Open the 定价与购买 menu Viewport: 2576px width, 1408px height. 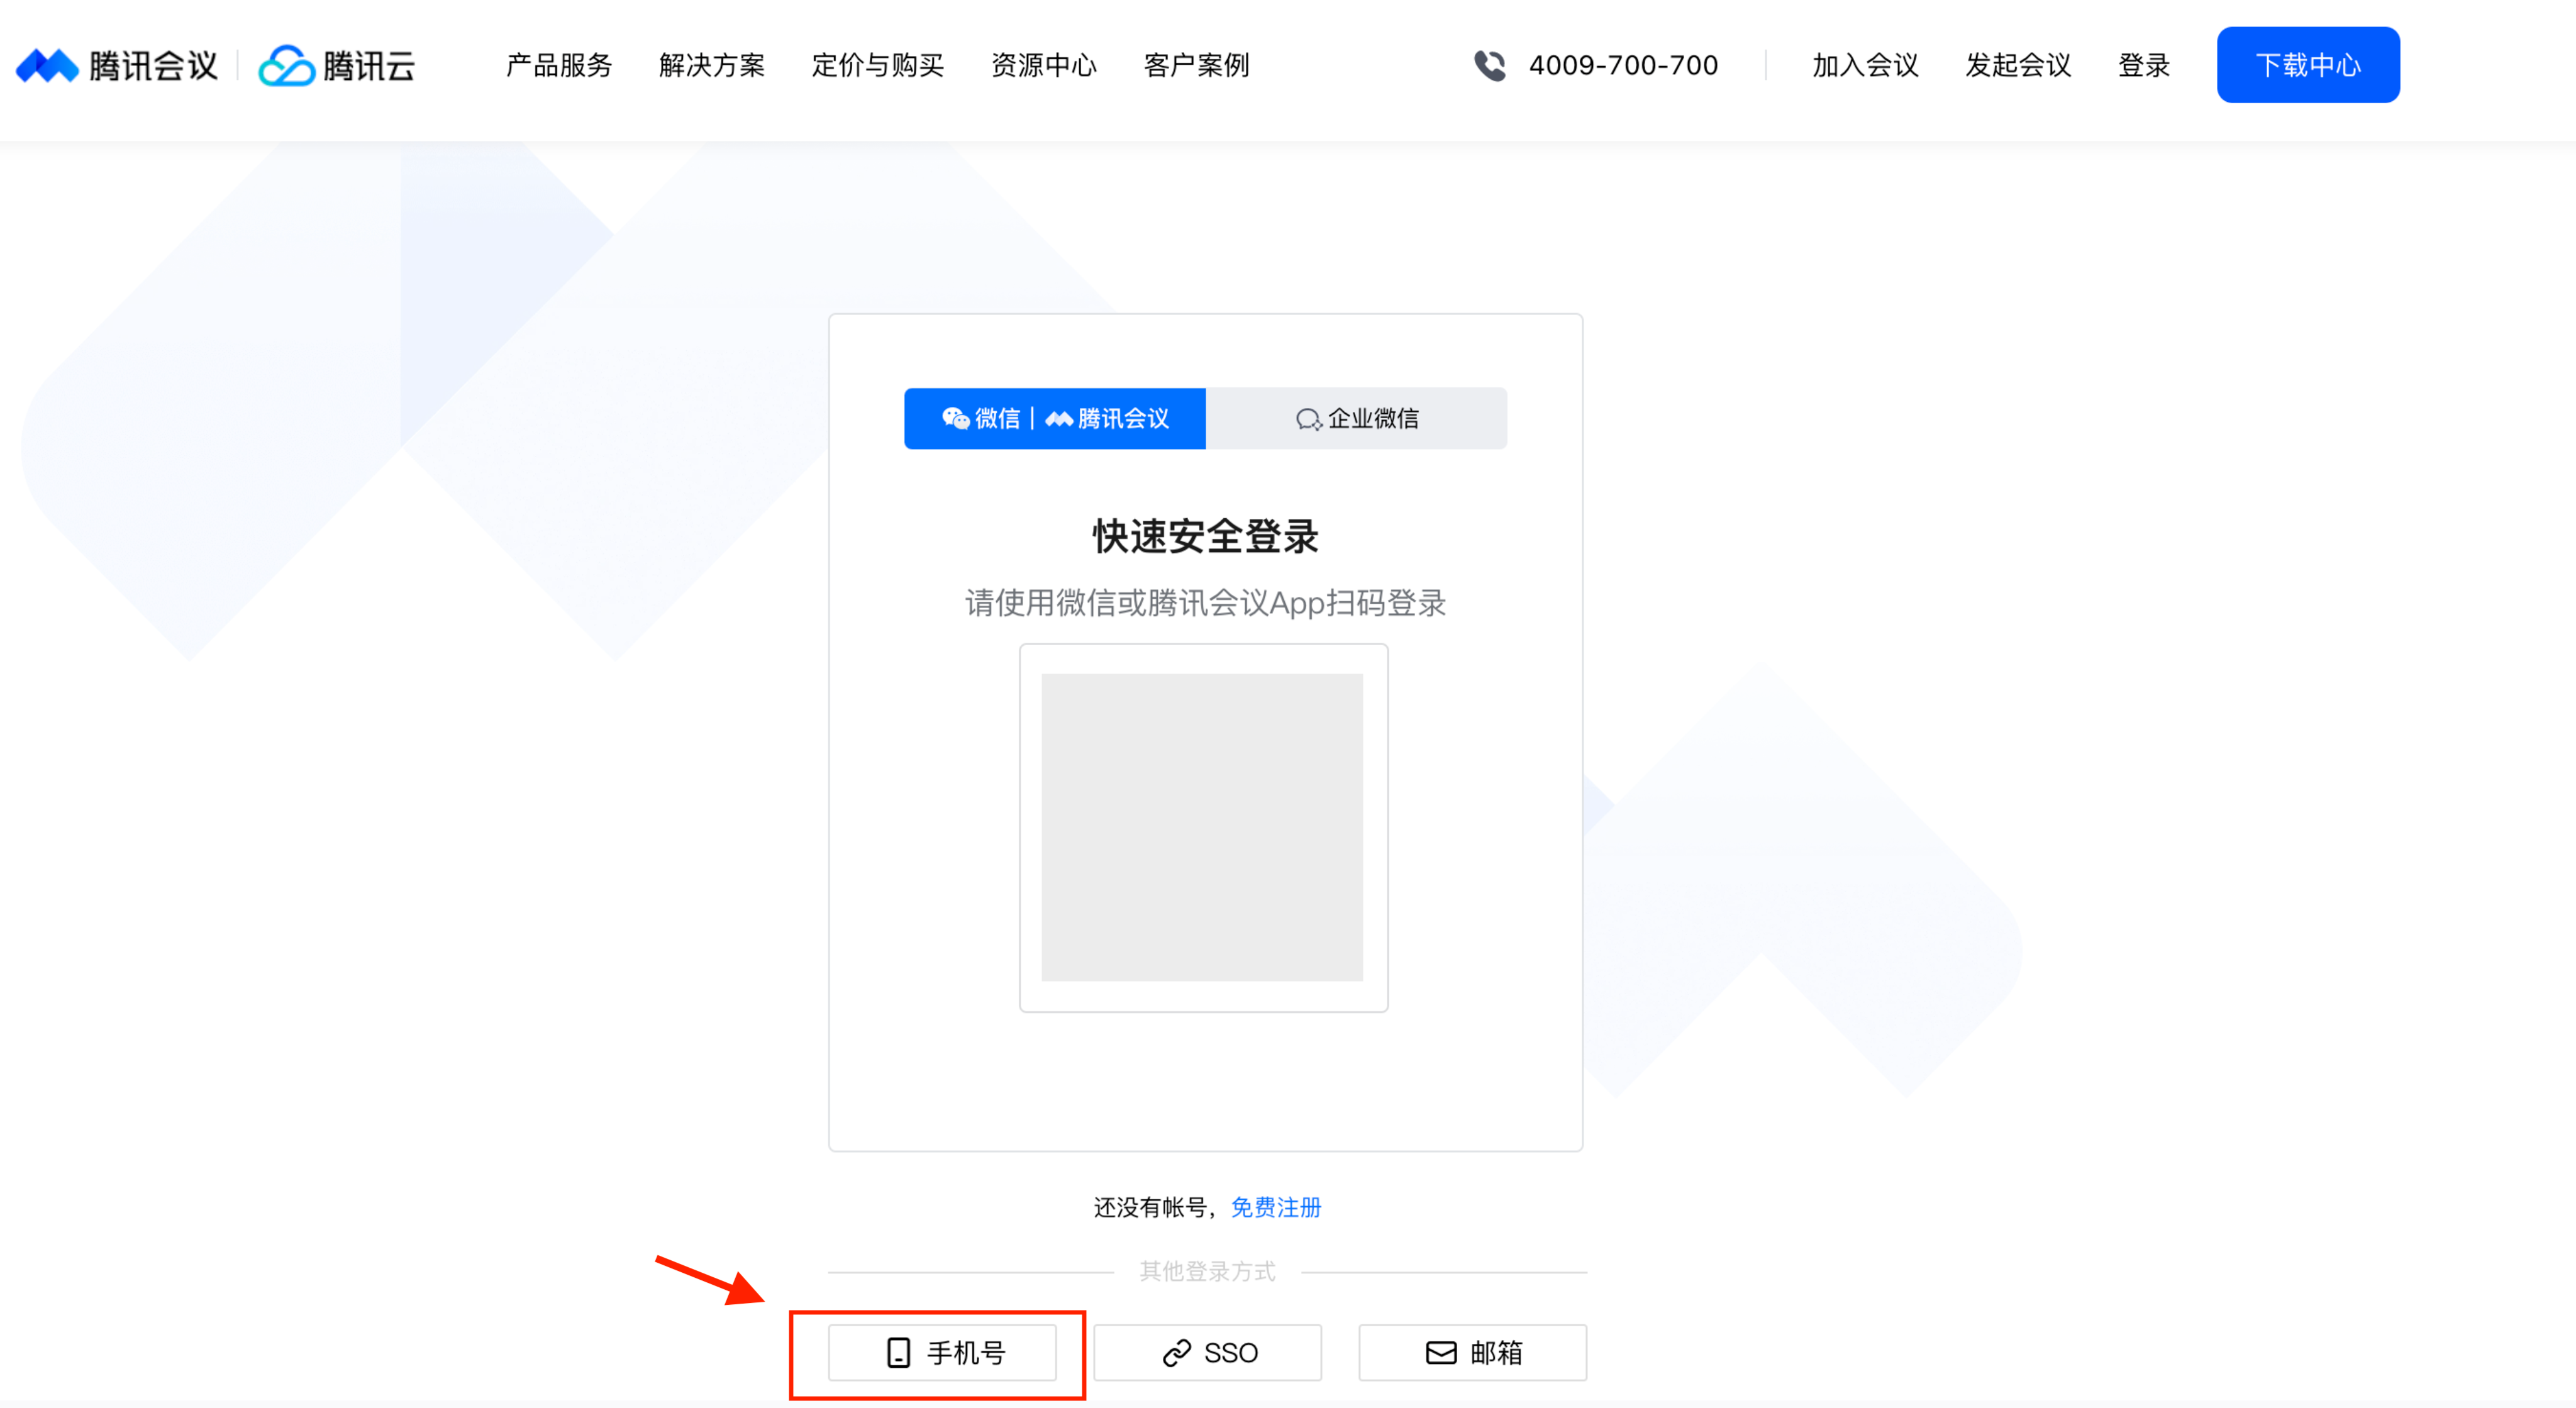click(878, 66)
